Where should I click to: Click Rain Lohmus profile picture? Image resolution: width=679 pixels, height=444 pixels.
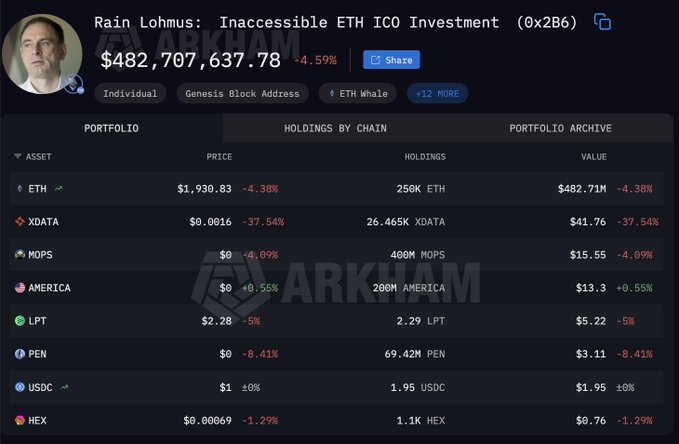pos(42,53)
